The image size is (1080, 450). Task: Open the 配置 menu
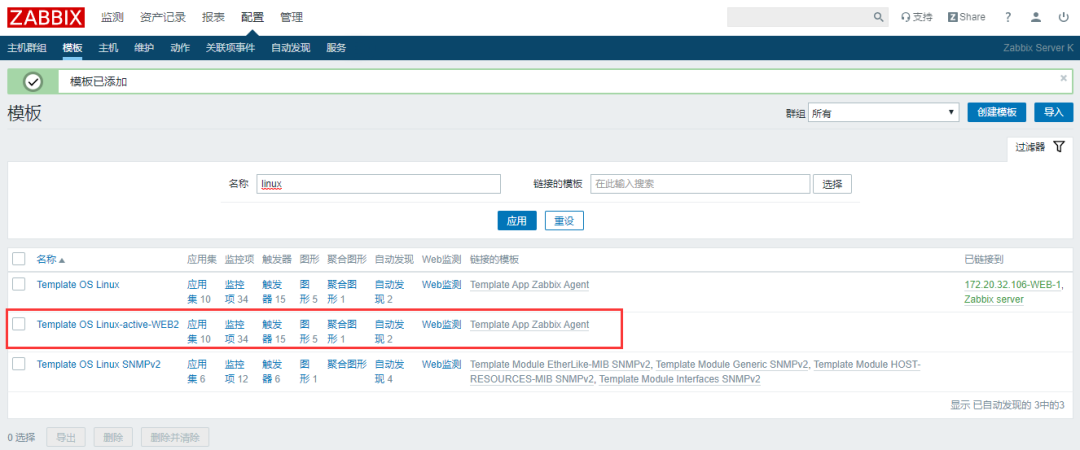point(252,17)
